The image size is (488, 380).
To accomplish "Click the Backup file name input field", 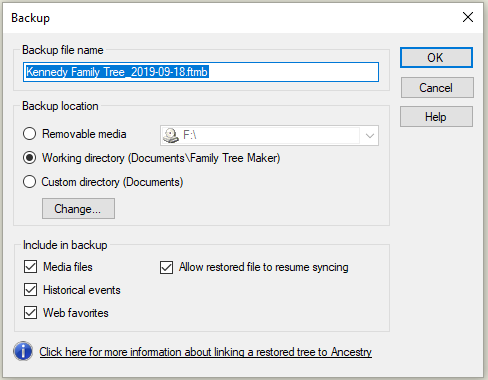I will [x=201, y=72].
